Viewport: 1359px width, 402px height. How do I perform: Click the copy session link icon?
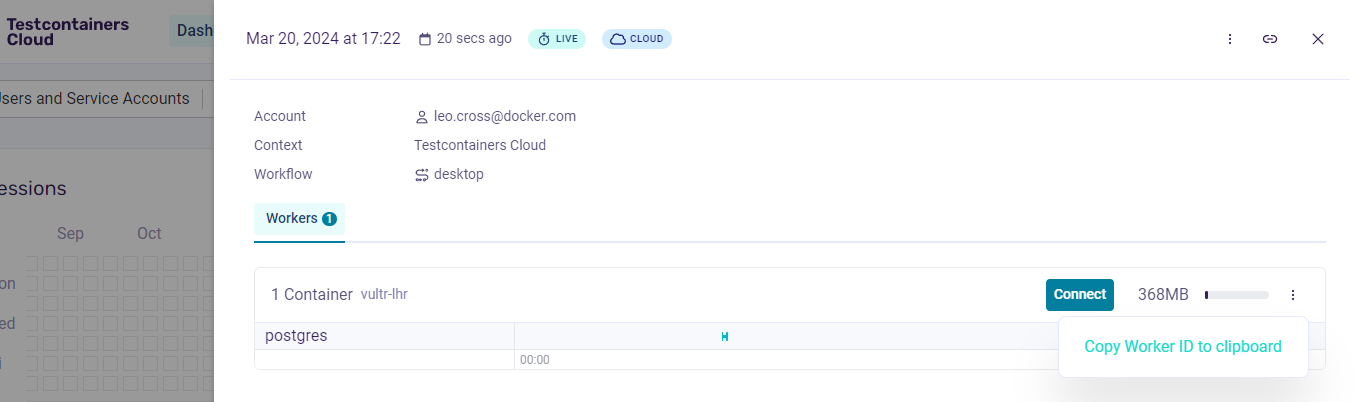tap(1270, 39)
